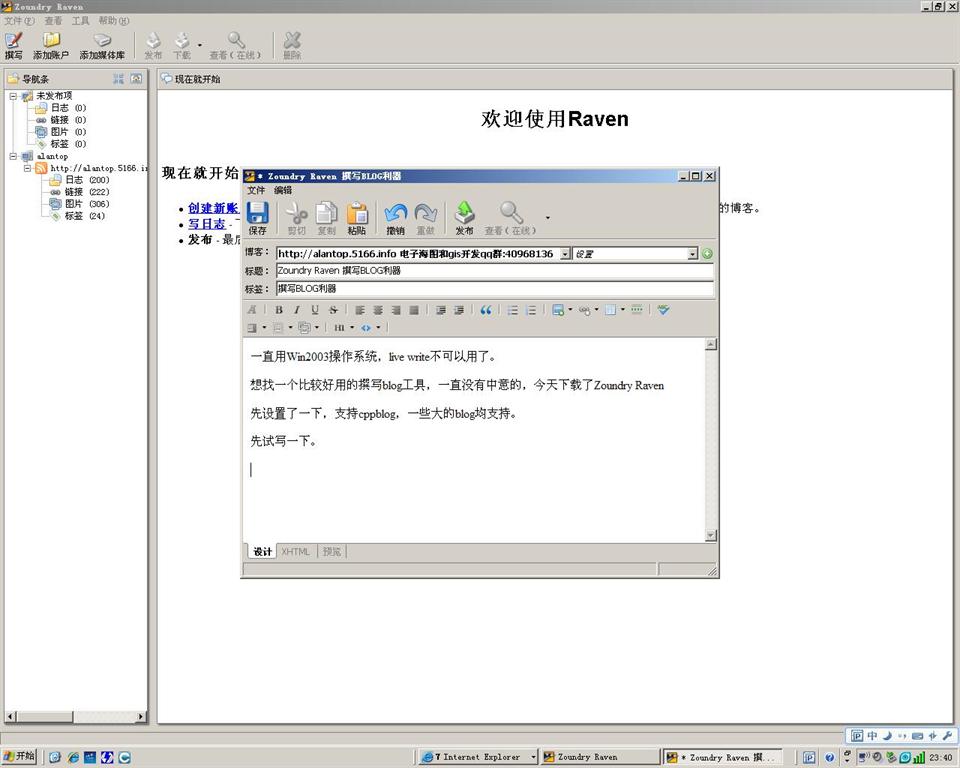This screenshot has height=768, width=960.
Task: Open the Internet Explorer taskbar group
Action: point(479,757)
